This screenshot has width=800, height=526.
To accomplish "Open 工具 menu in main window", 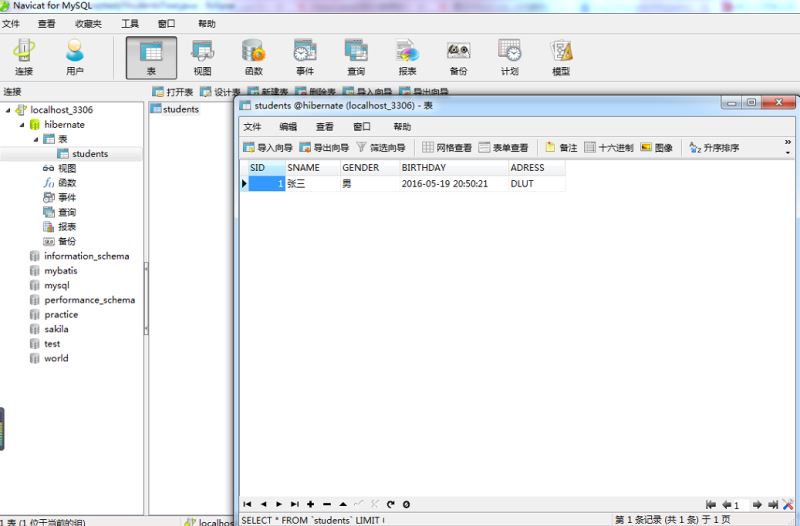I will click(x=130, y=24).
